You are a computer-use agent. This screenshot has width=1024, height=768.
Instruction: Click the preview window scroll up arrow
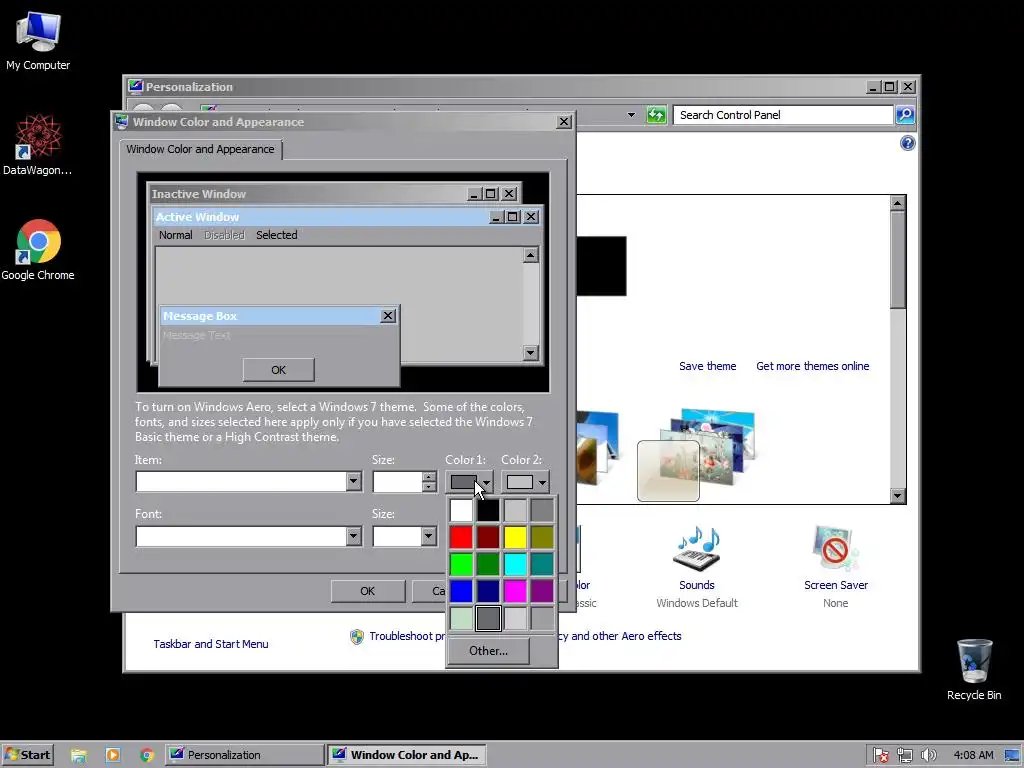point(530,255)
